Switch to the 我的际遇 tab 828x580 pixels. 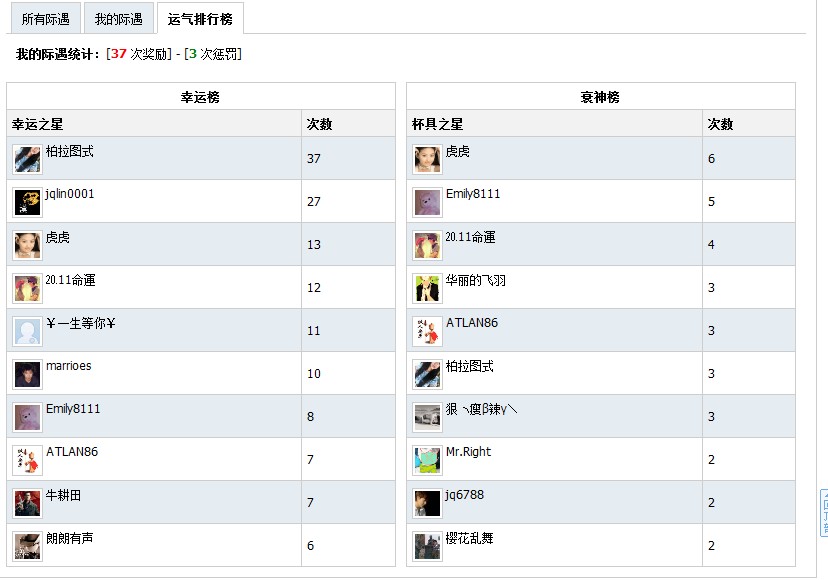click(x=119, y=19)
